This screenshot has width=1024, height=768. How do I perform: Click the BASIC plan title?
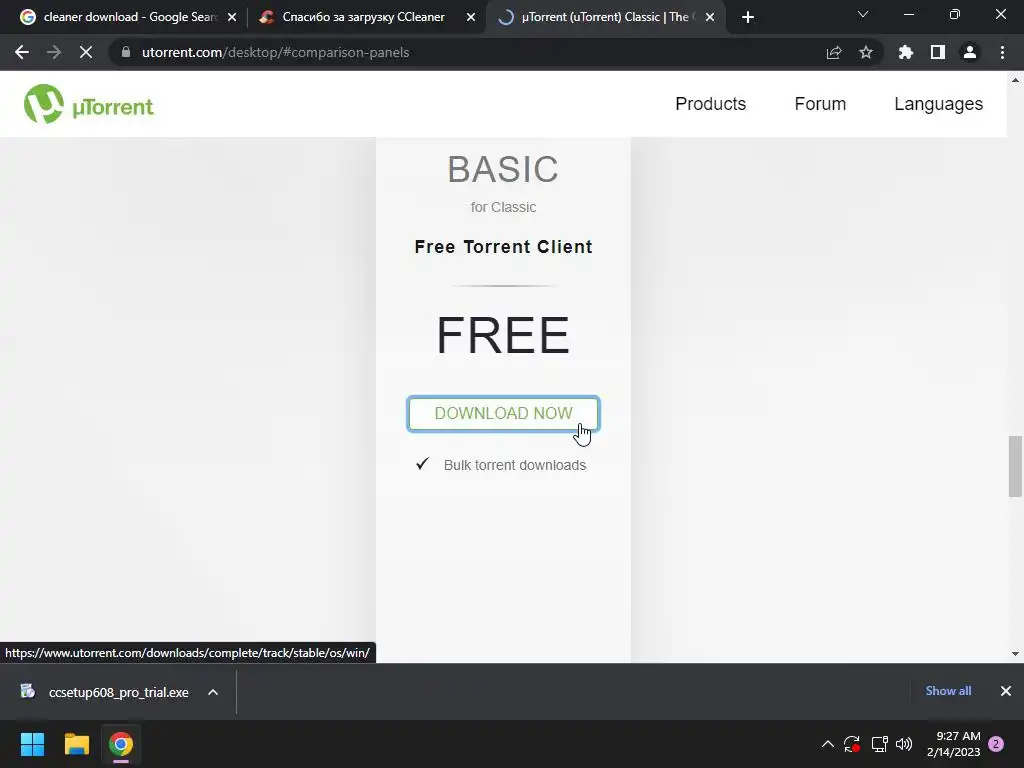(503, 169)
